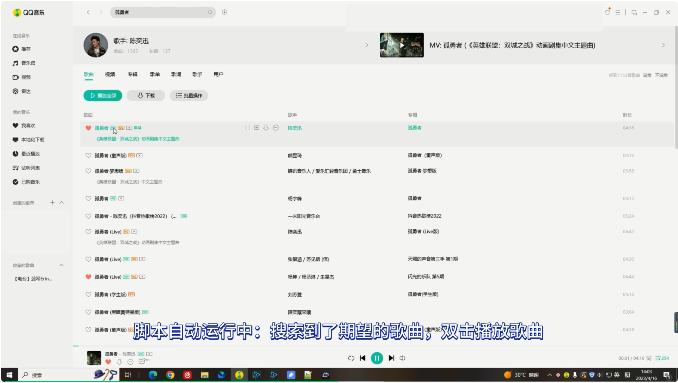Pause the currently playing song

click(377, 358)
